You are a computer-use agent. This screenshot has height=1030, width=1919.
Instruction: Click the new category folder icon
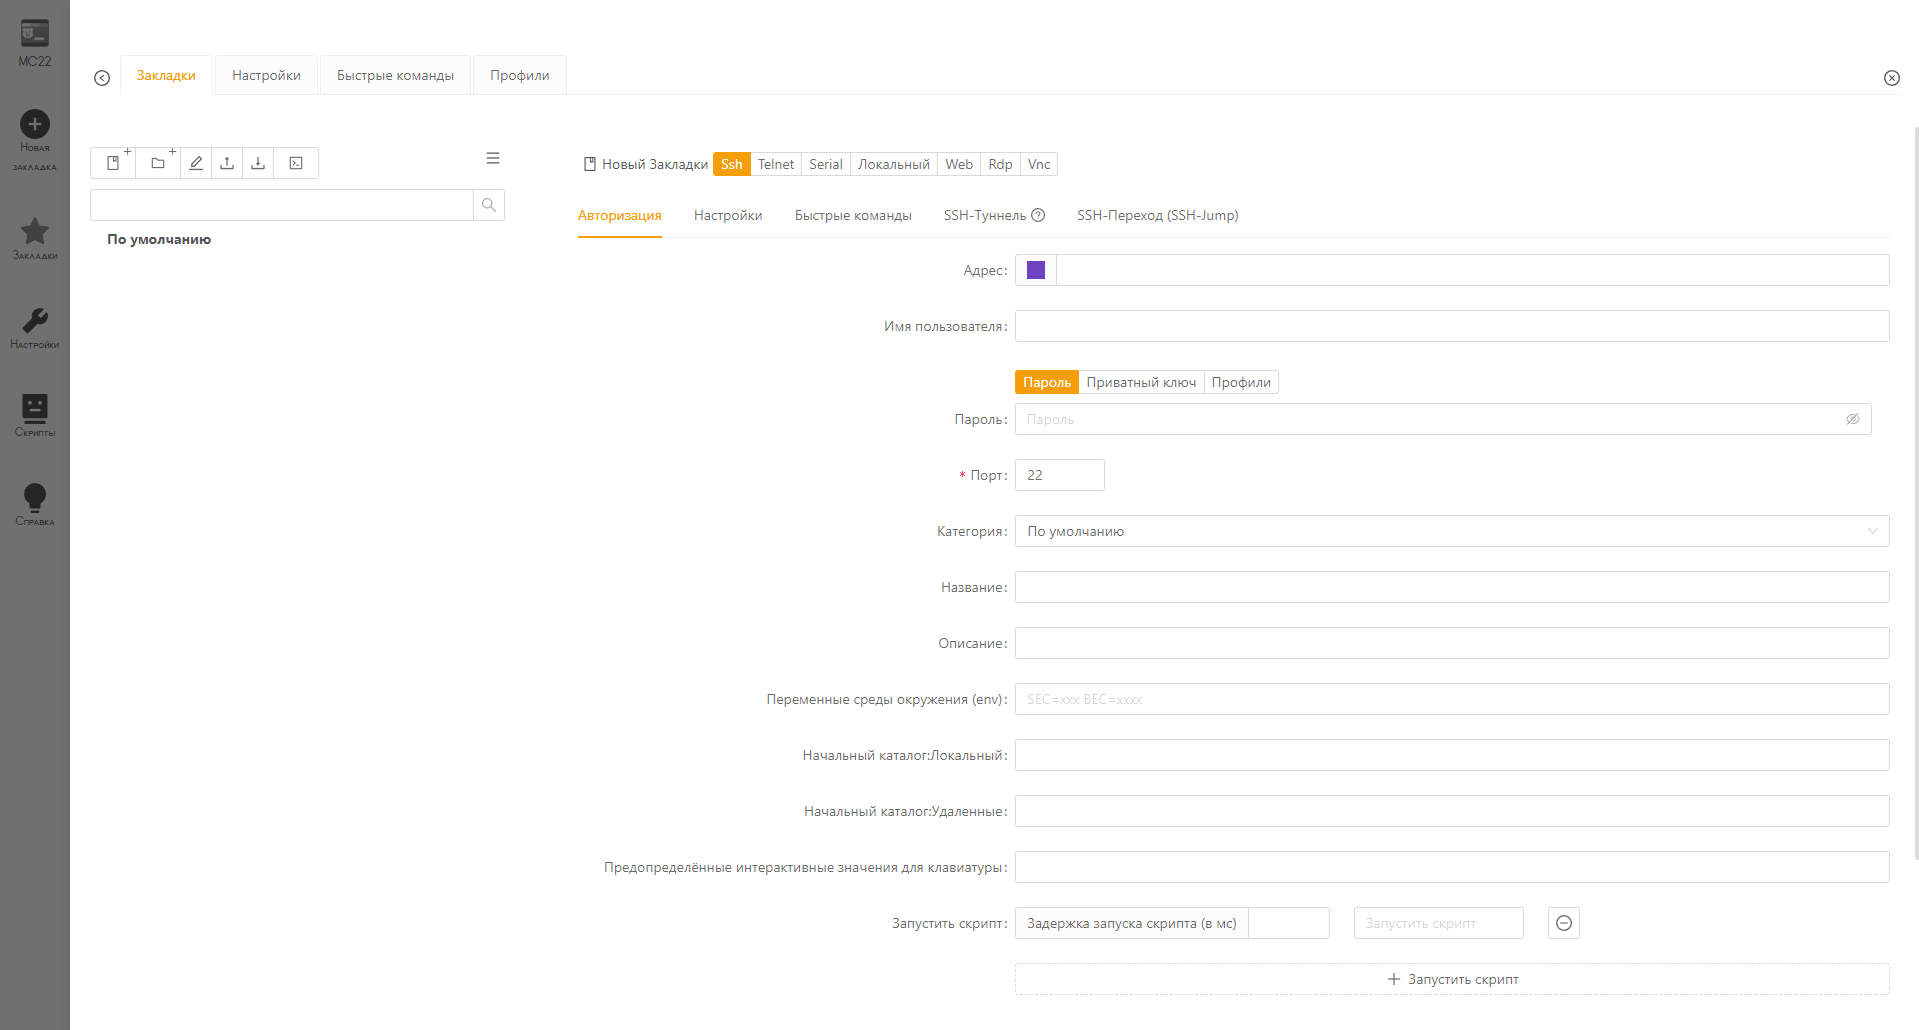click(158, 163)
